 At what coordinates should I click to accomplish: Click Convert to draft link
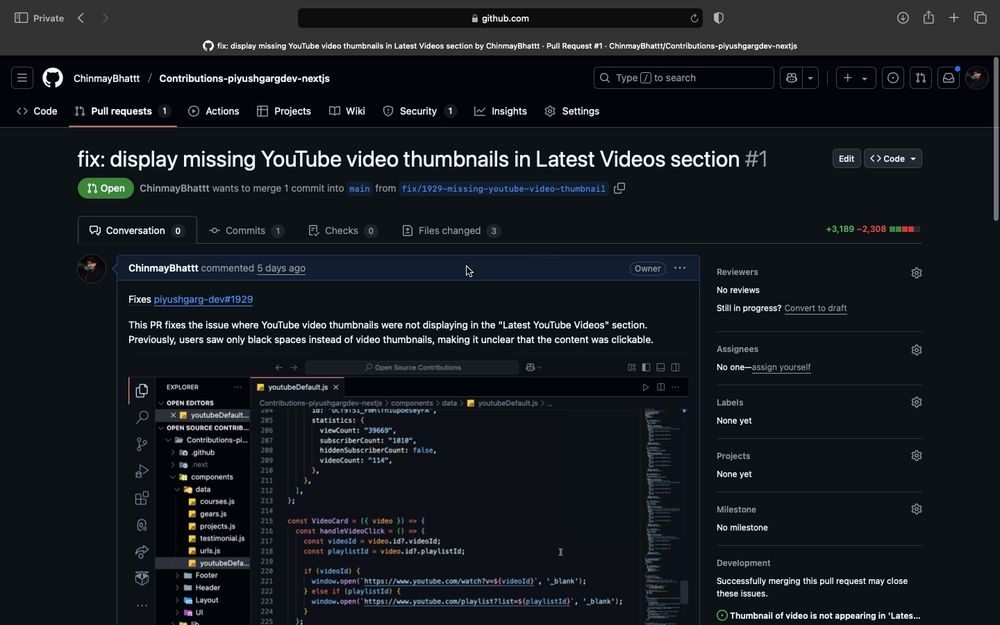(x=815, y=308)
